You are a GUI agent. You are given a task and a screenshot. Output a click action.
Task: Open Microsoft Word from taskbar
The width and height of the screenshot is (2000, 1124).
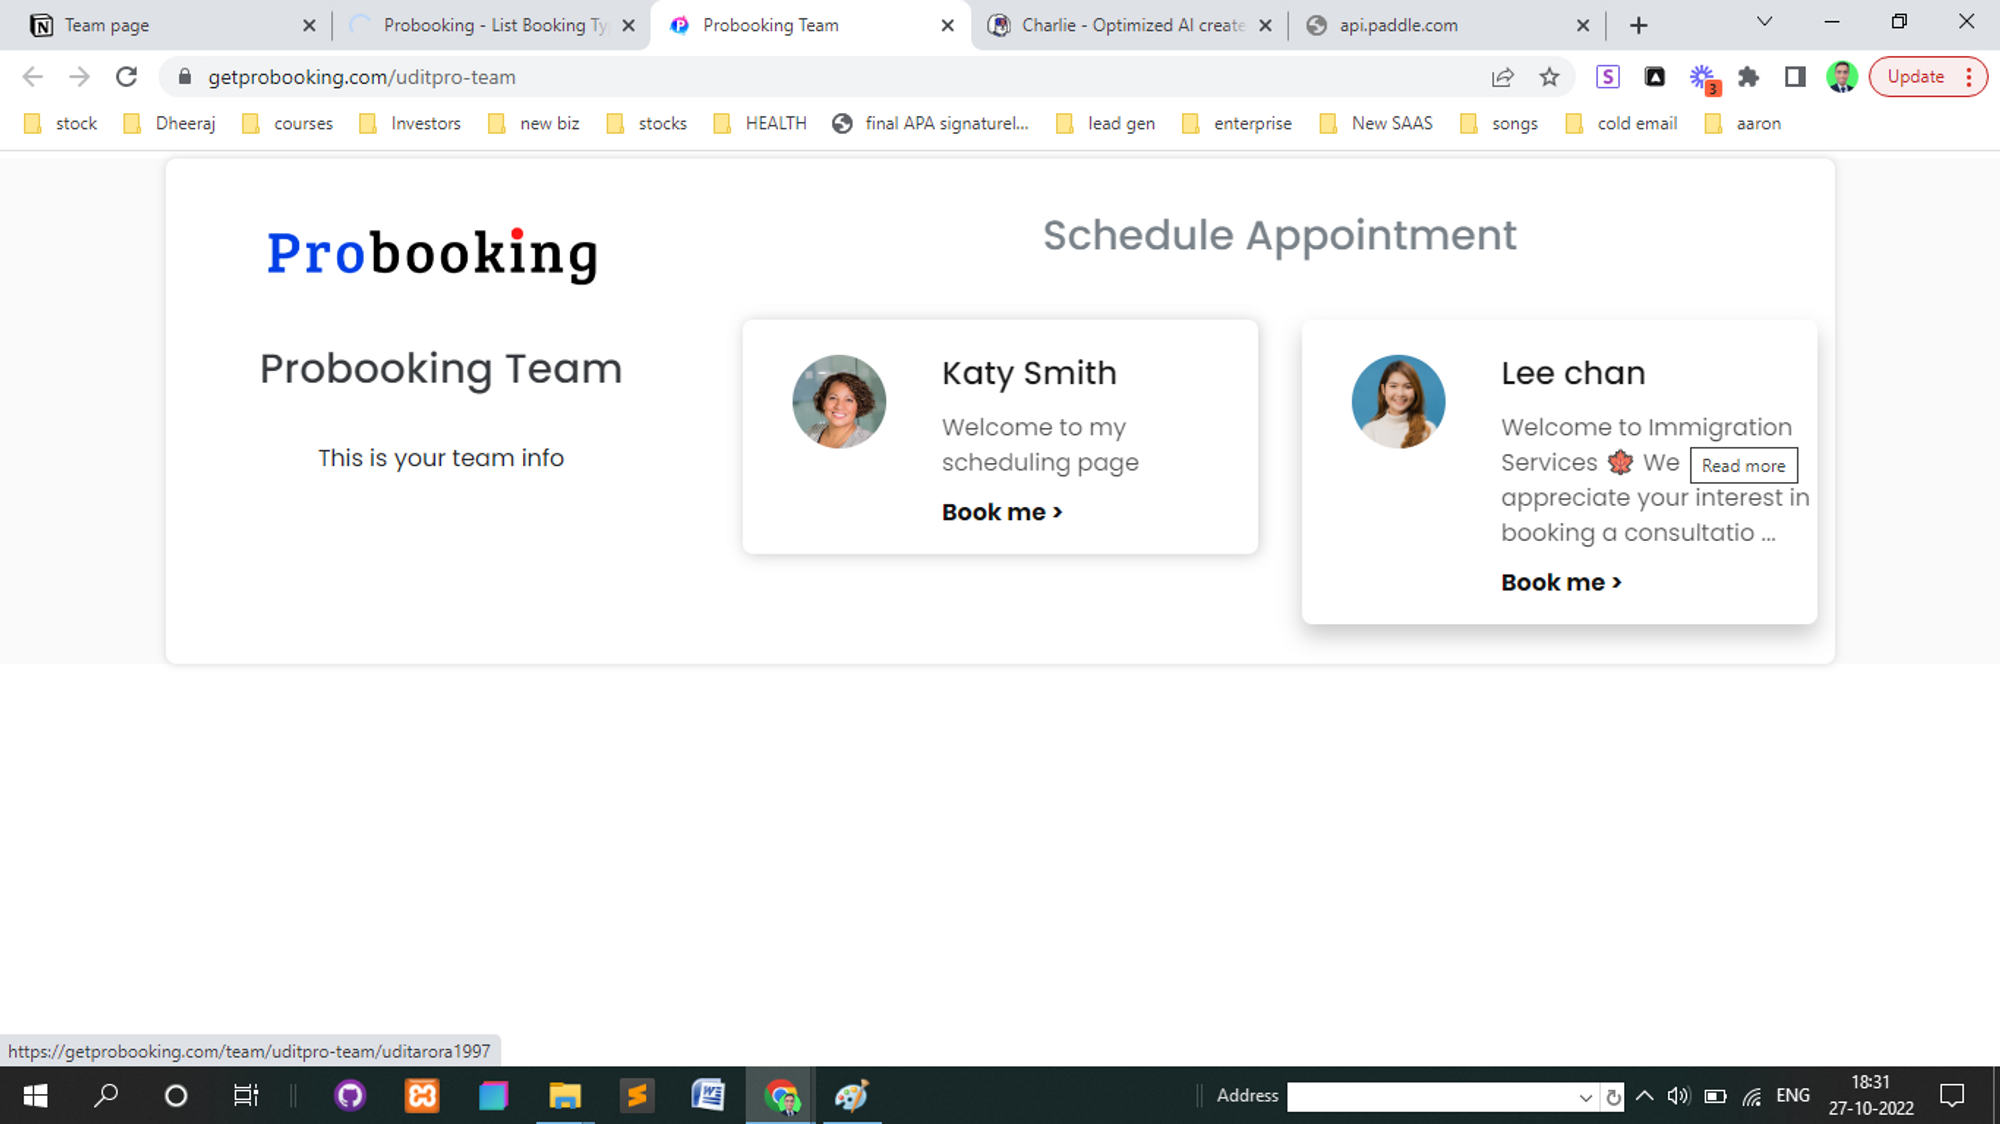click(x=708, y=1096)
